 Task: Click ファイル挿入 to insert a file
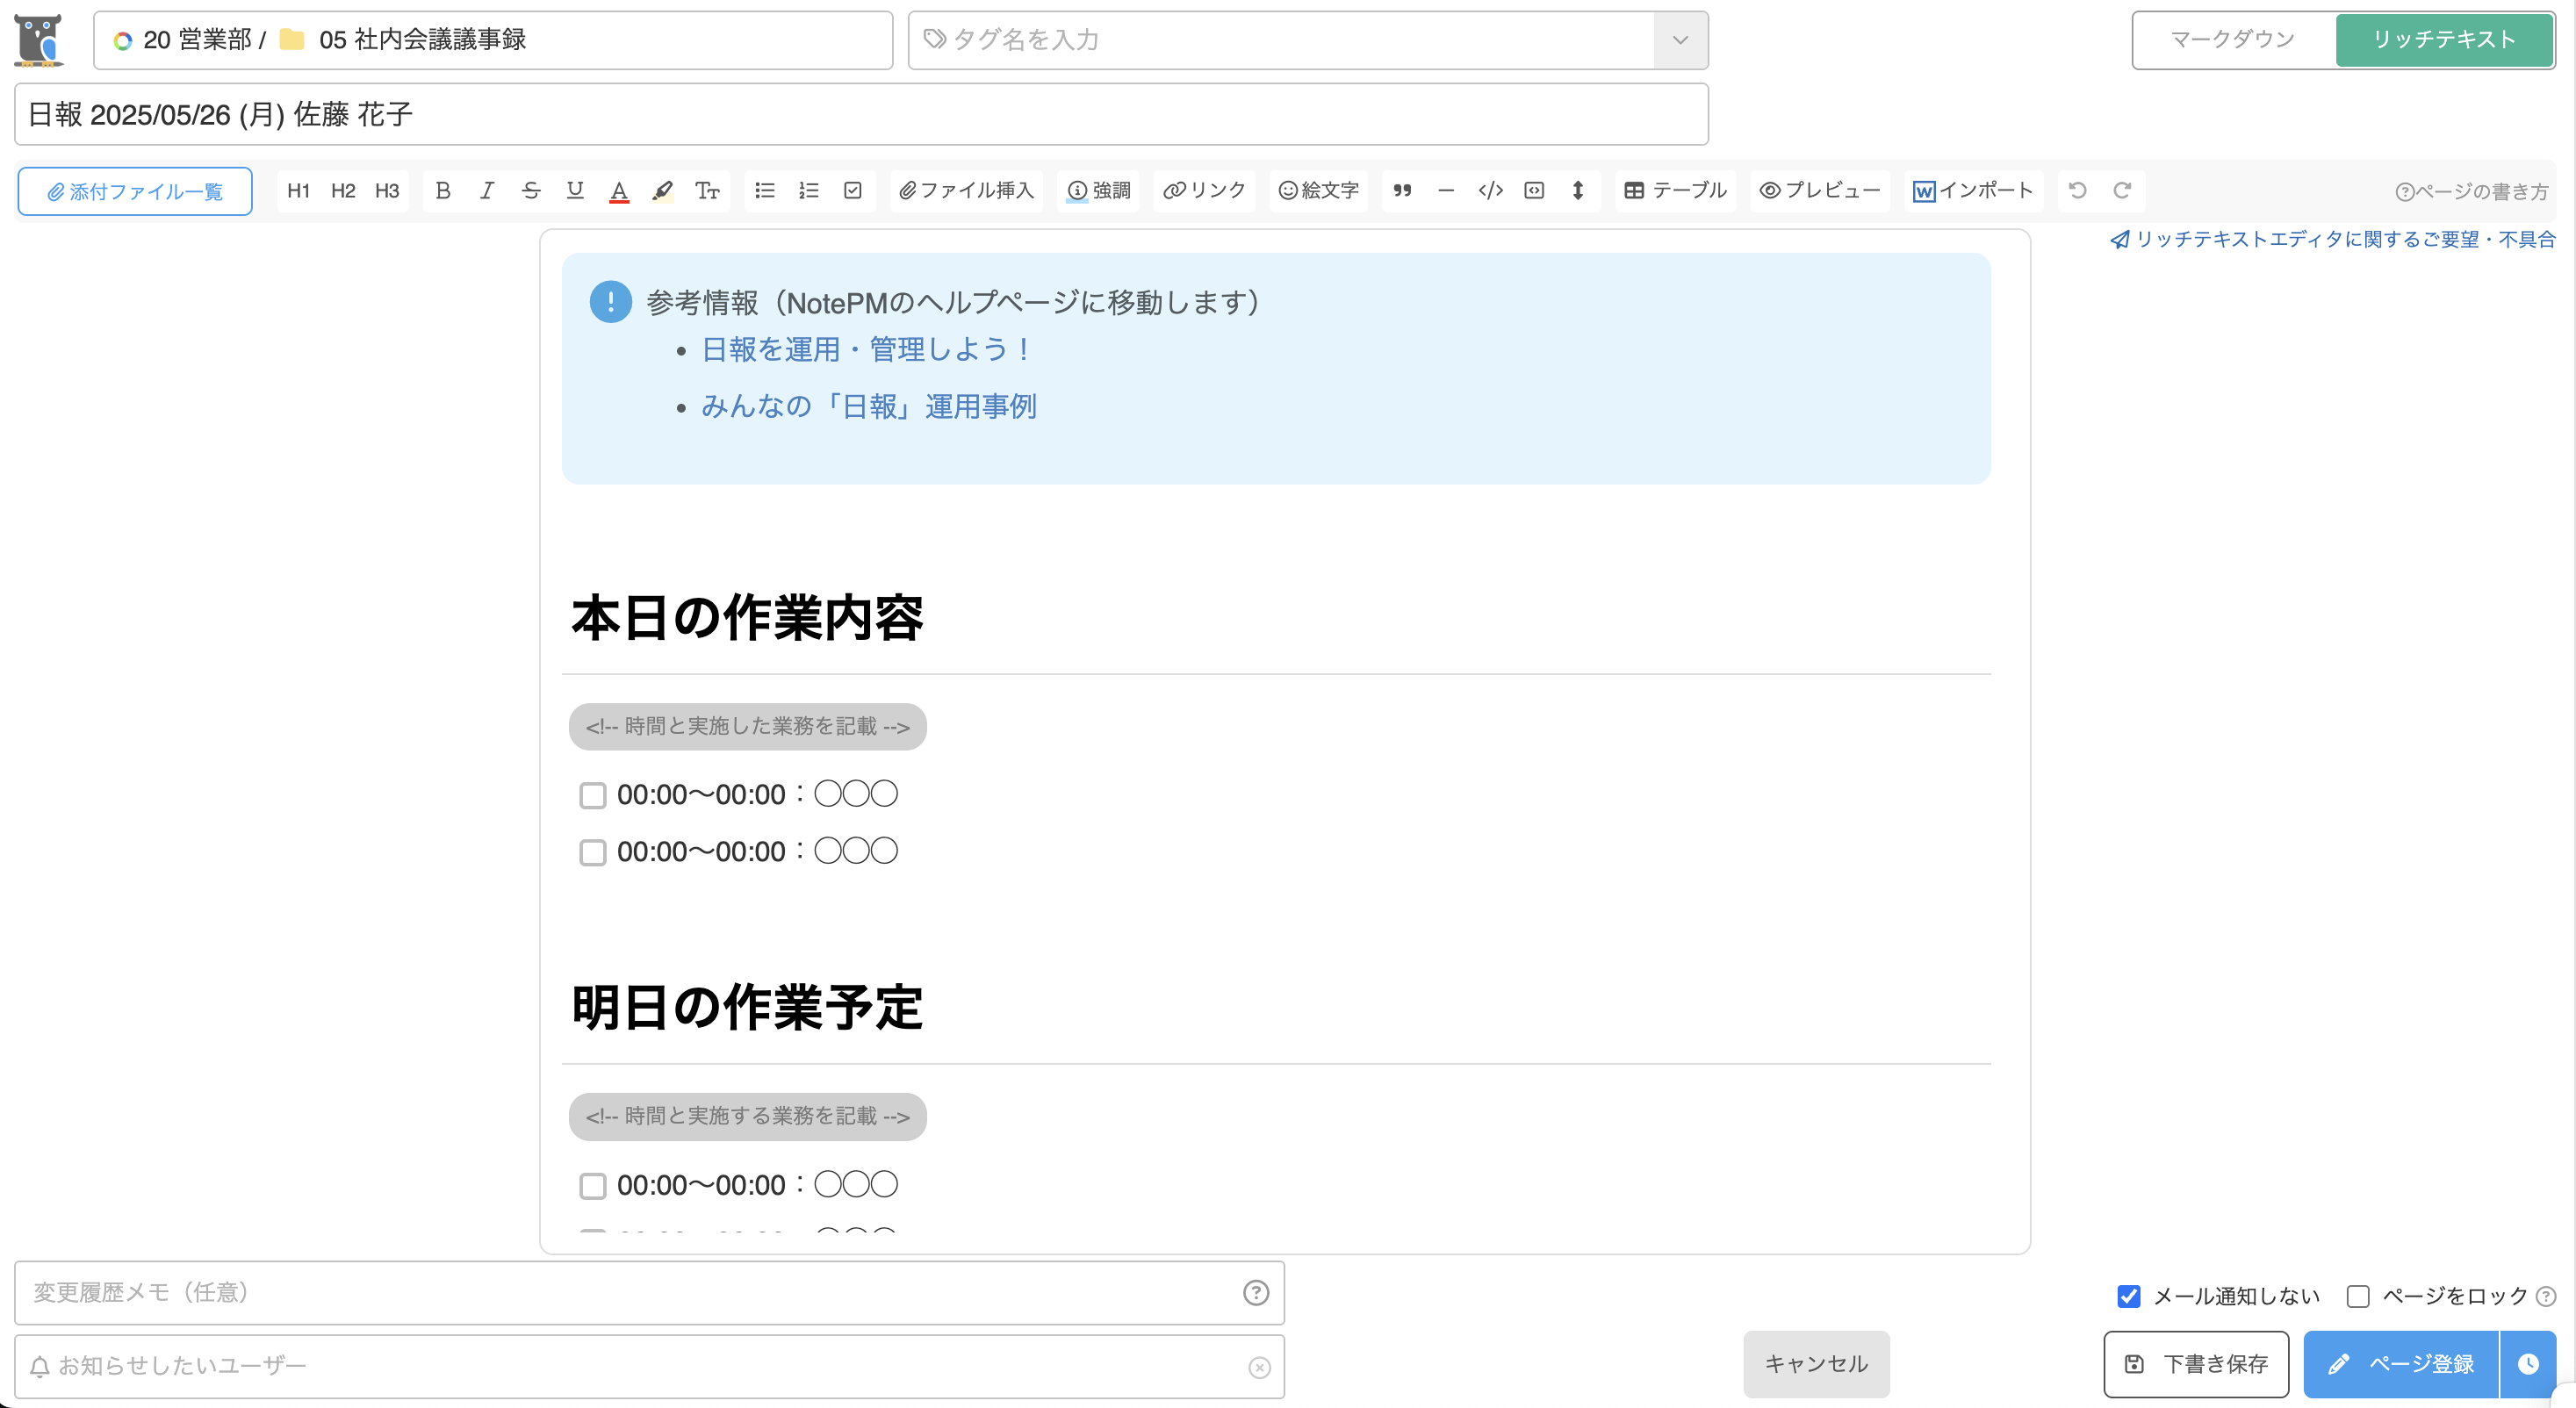966,191
